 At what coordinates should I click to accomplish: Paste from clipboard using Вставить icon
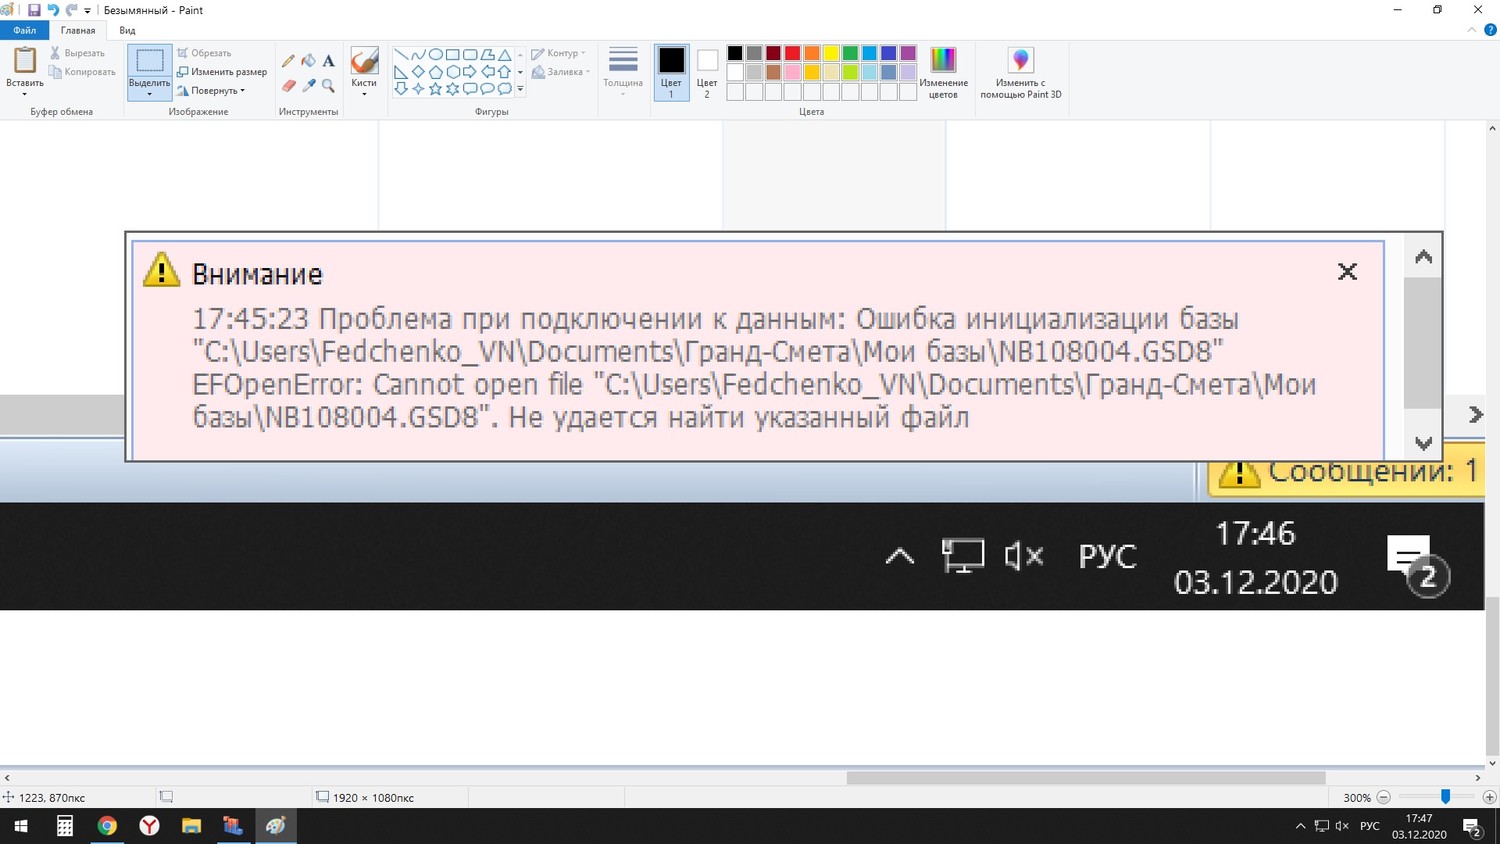click(x=25, y=60)
